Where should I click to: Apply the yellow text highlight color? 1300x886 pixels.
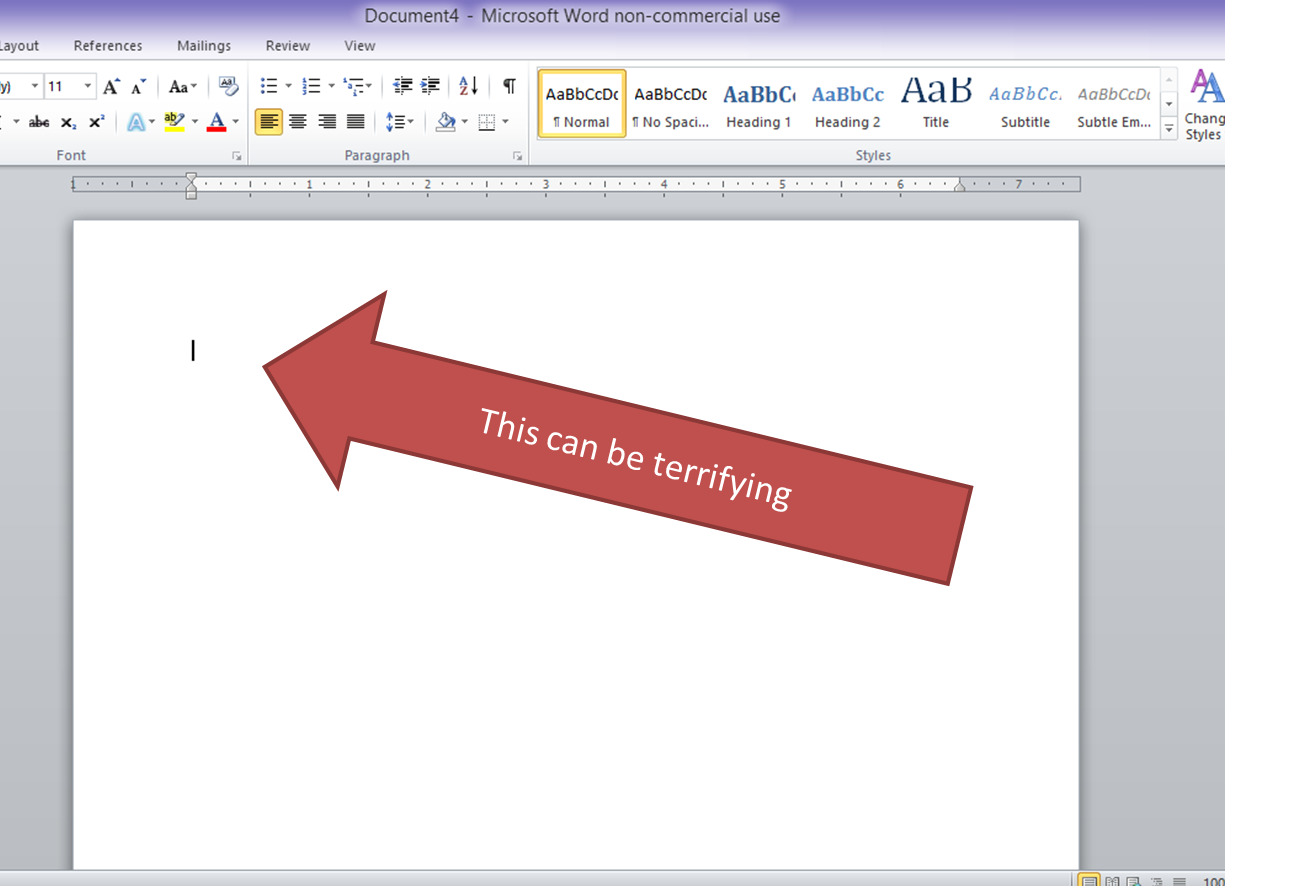[x=174, y=122]
